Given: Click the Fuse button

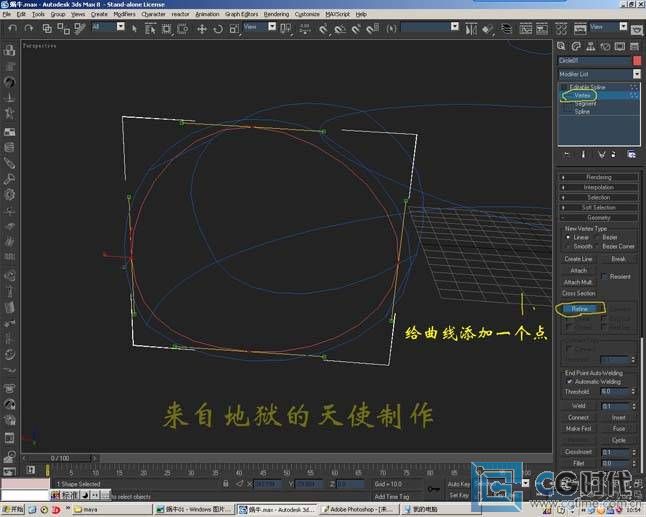Looking at the screenshot, I should [618, 429].
